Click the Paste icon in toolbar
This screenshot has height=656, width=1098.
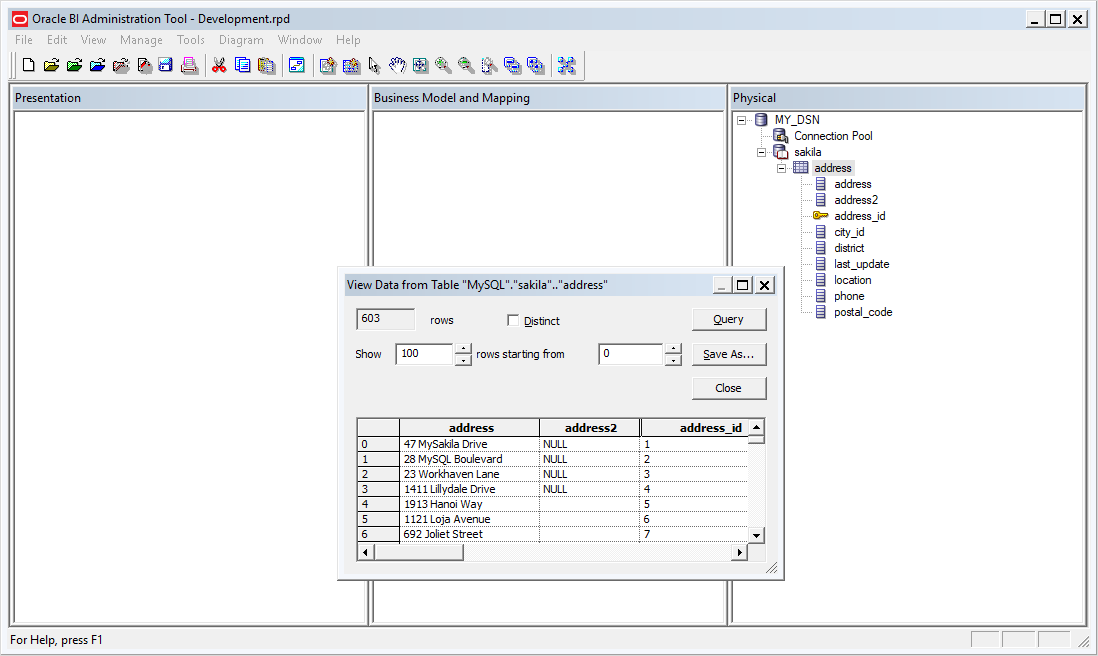[x=266, y=65]
